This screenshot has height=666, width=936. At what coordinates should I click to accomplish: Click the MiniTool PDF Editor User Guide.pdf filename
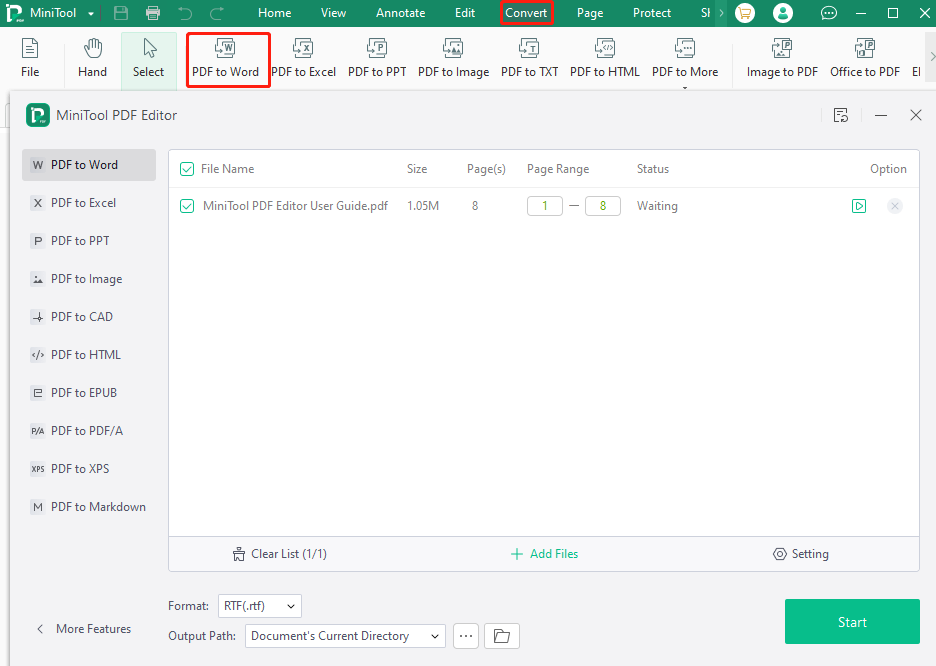[x=295, y=206]
